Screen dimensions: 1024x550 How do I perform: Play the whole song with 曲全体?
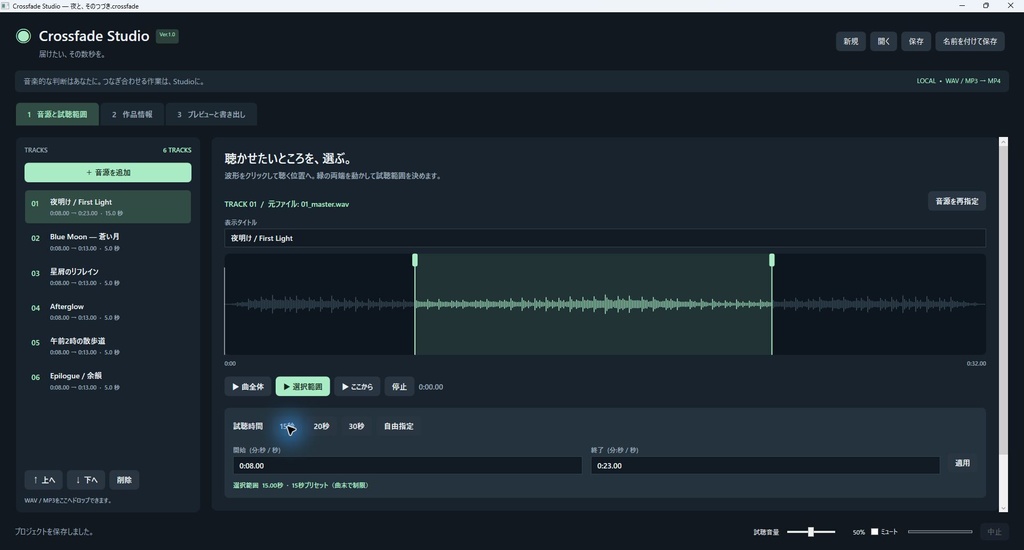(248, 387)
